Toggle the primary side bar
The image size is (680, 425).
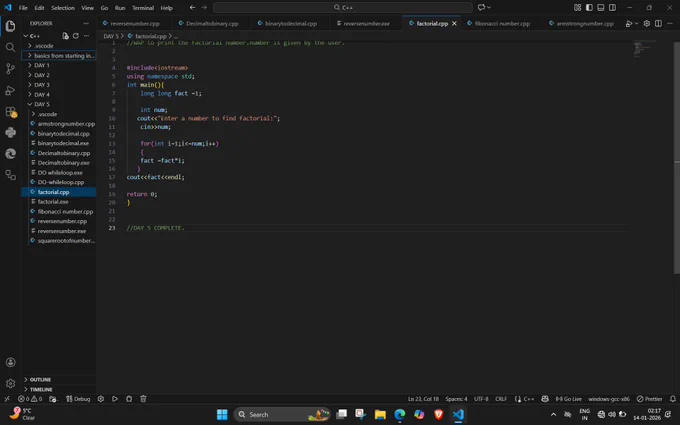pyautogui.click(x=589, y=7)
